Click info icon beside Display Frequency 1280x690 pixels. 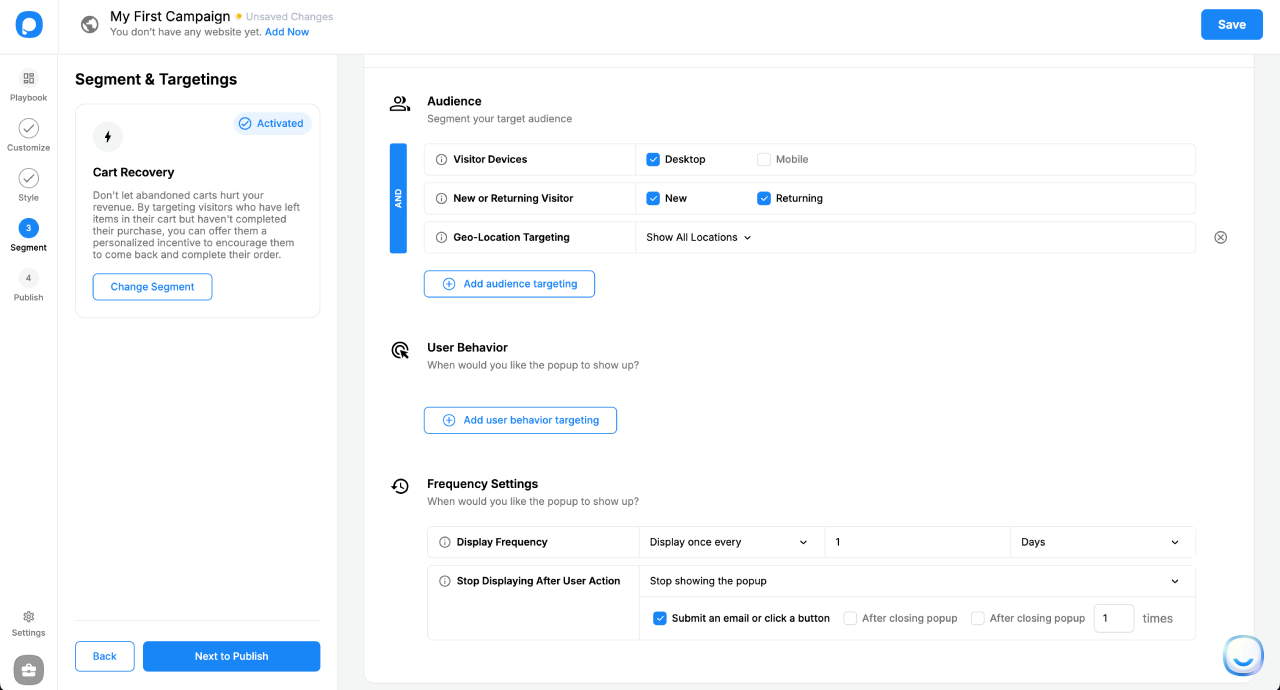[x=445, y=542]
